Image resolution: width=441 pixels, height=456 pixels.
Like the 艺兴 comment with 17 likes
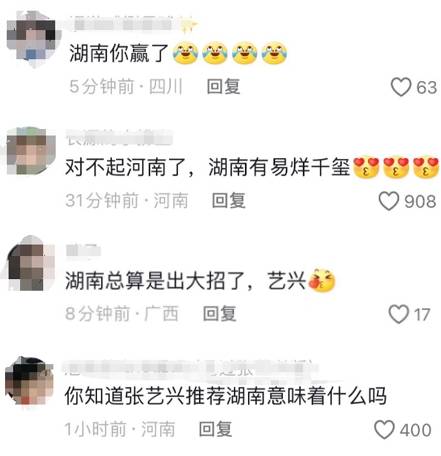[398, 314]
